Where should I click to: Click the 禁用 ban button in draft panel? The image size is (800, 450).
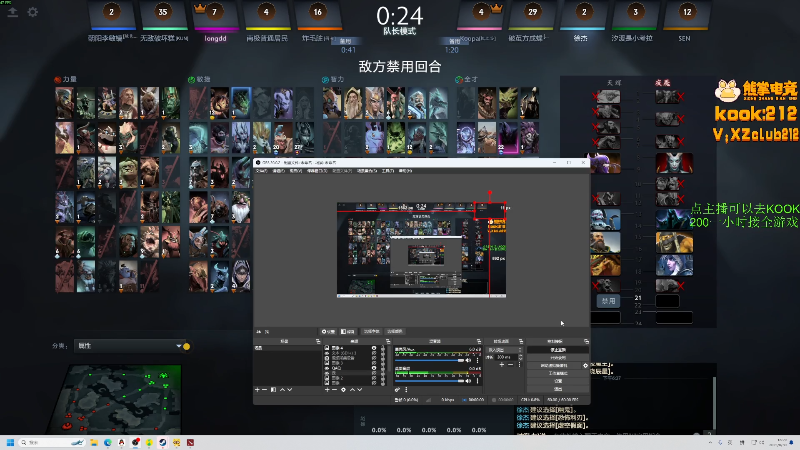(x=608, y=301)
